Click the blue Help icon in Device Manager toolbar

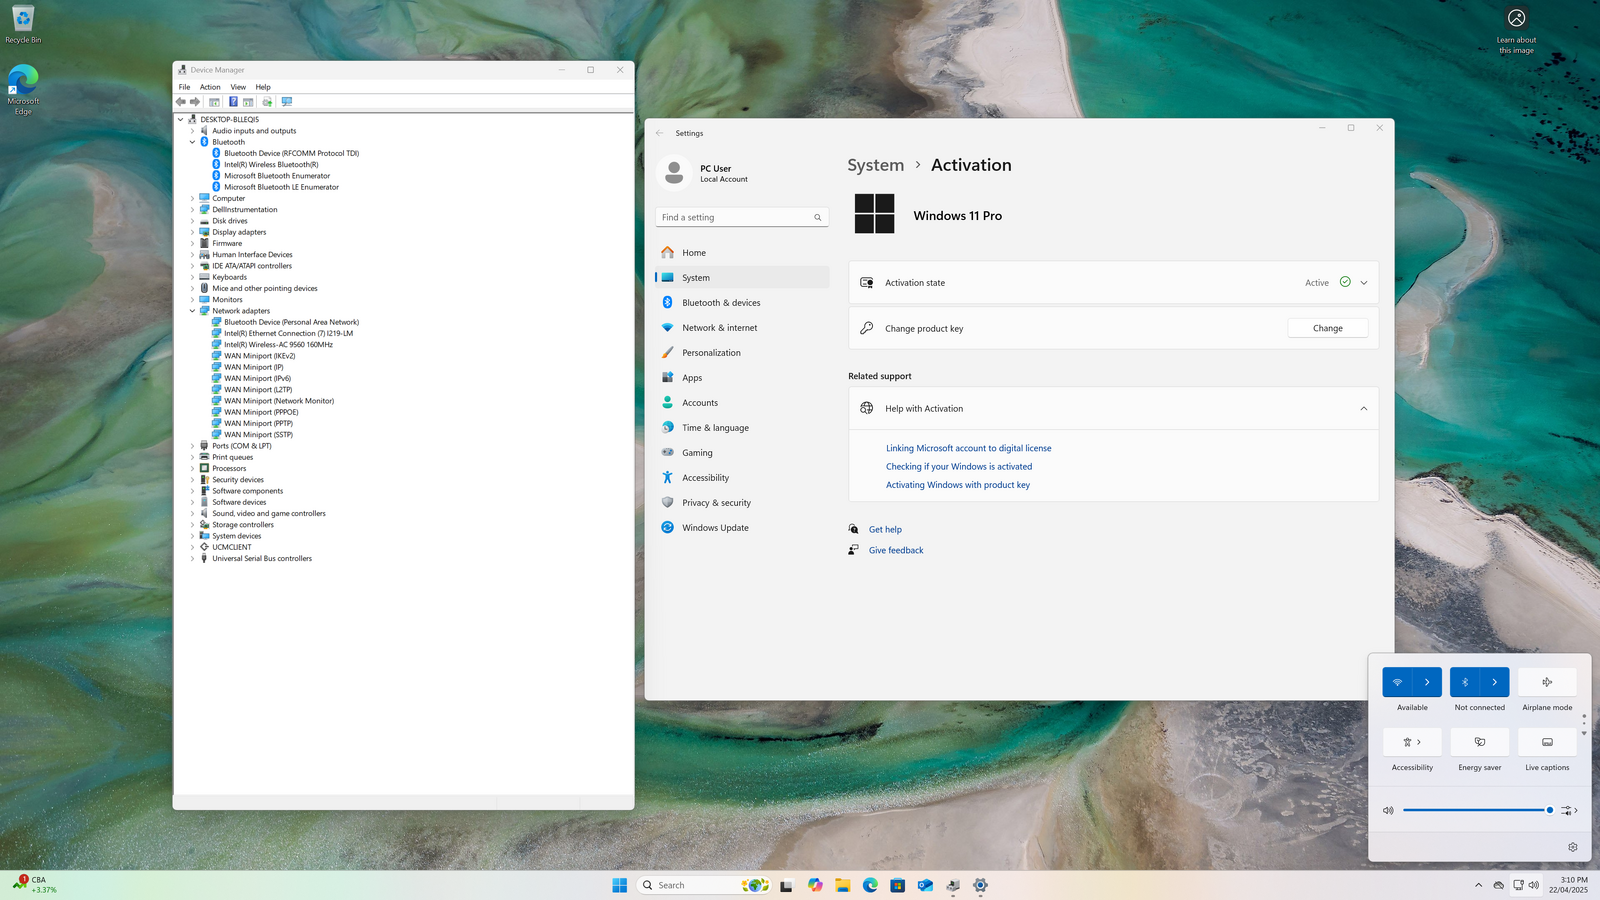coord(233,102)
